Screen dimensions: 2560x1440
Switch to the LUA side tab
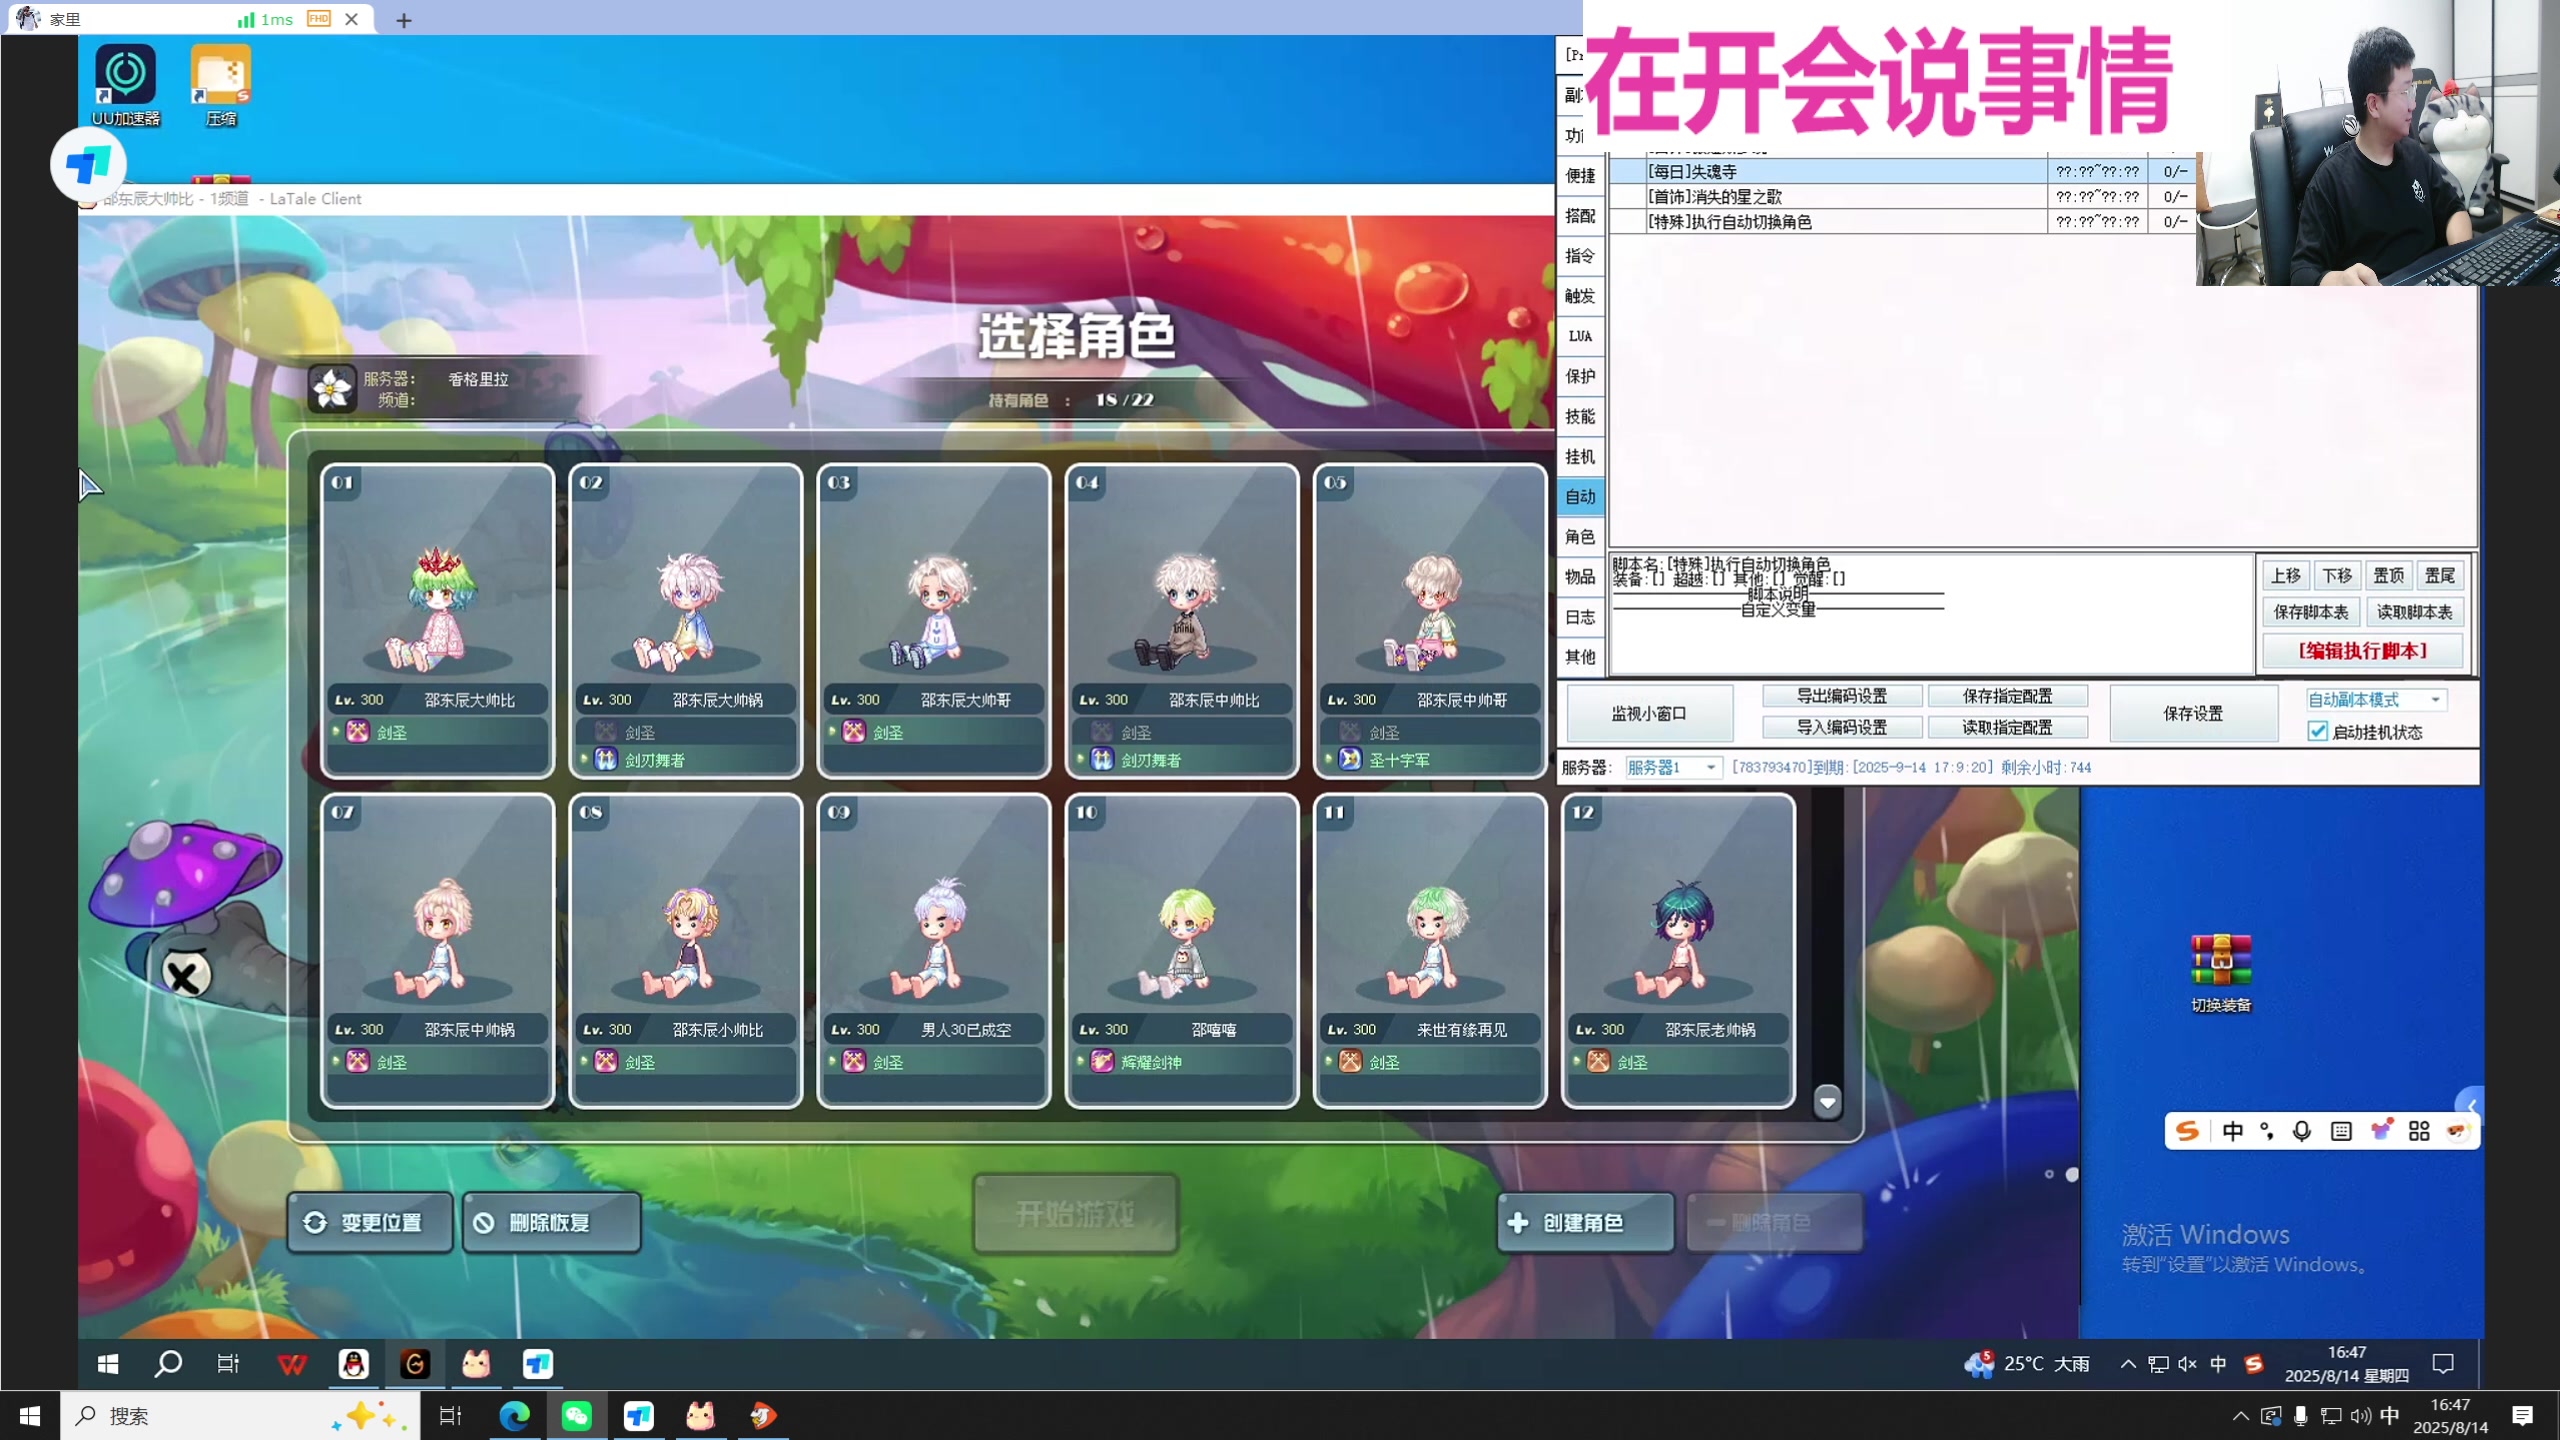click(x=1580, y=336)
